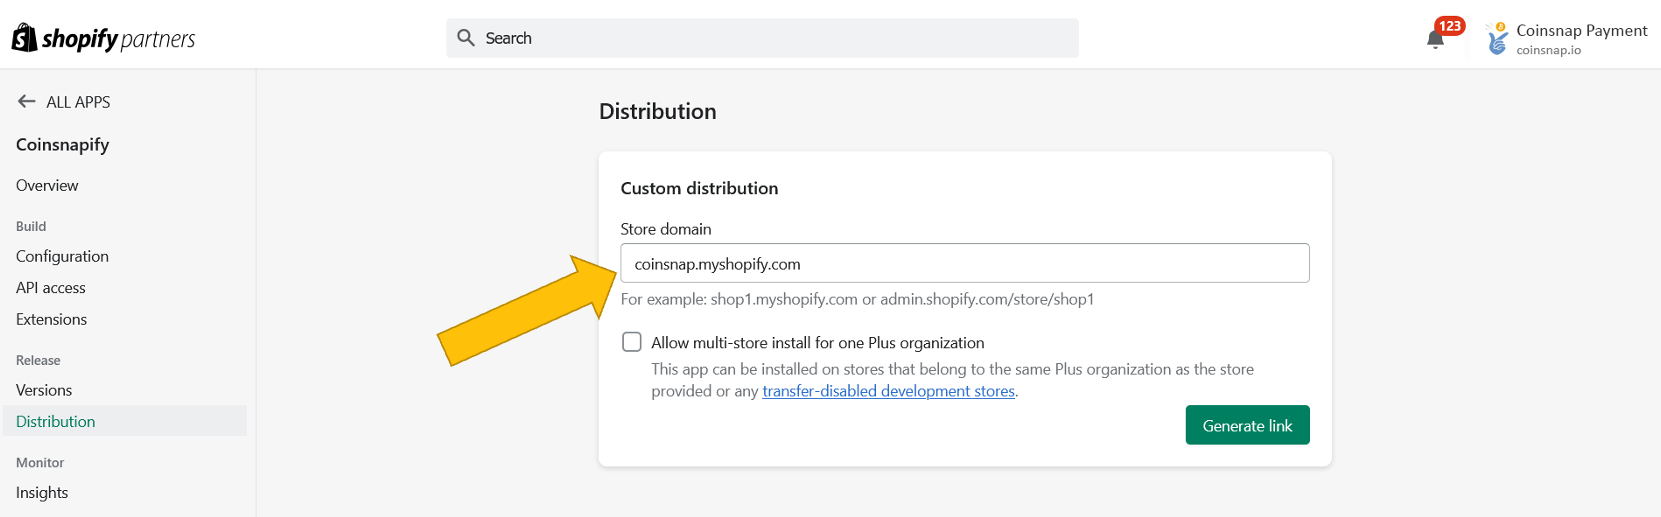Select Extensions in the Build section
This screenshot has height=517, width=1661.
point(51,319)
